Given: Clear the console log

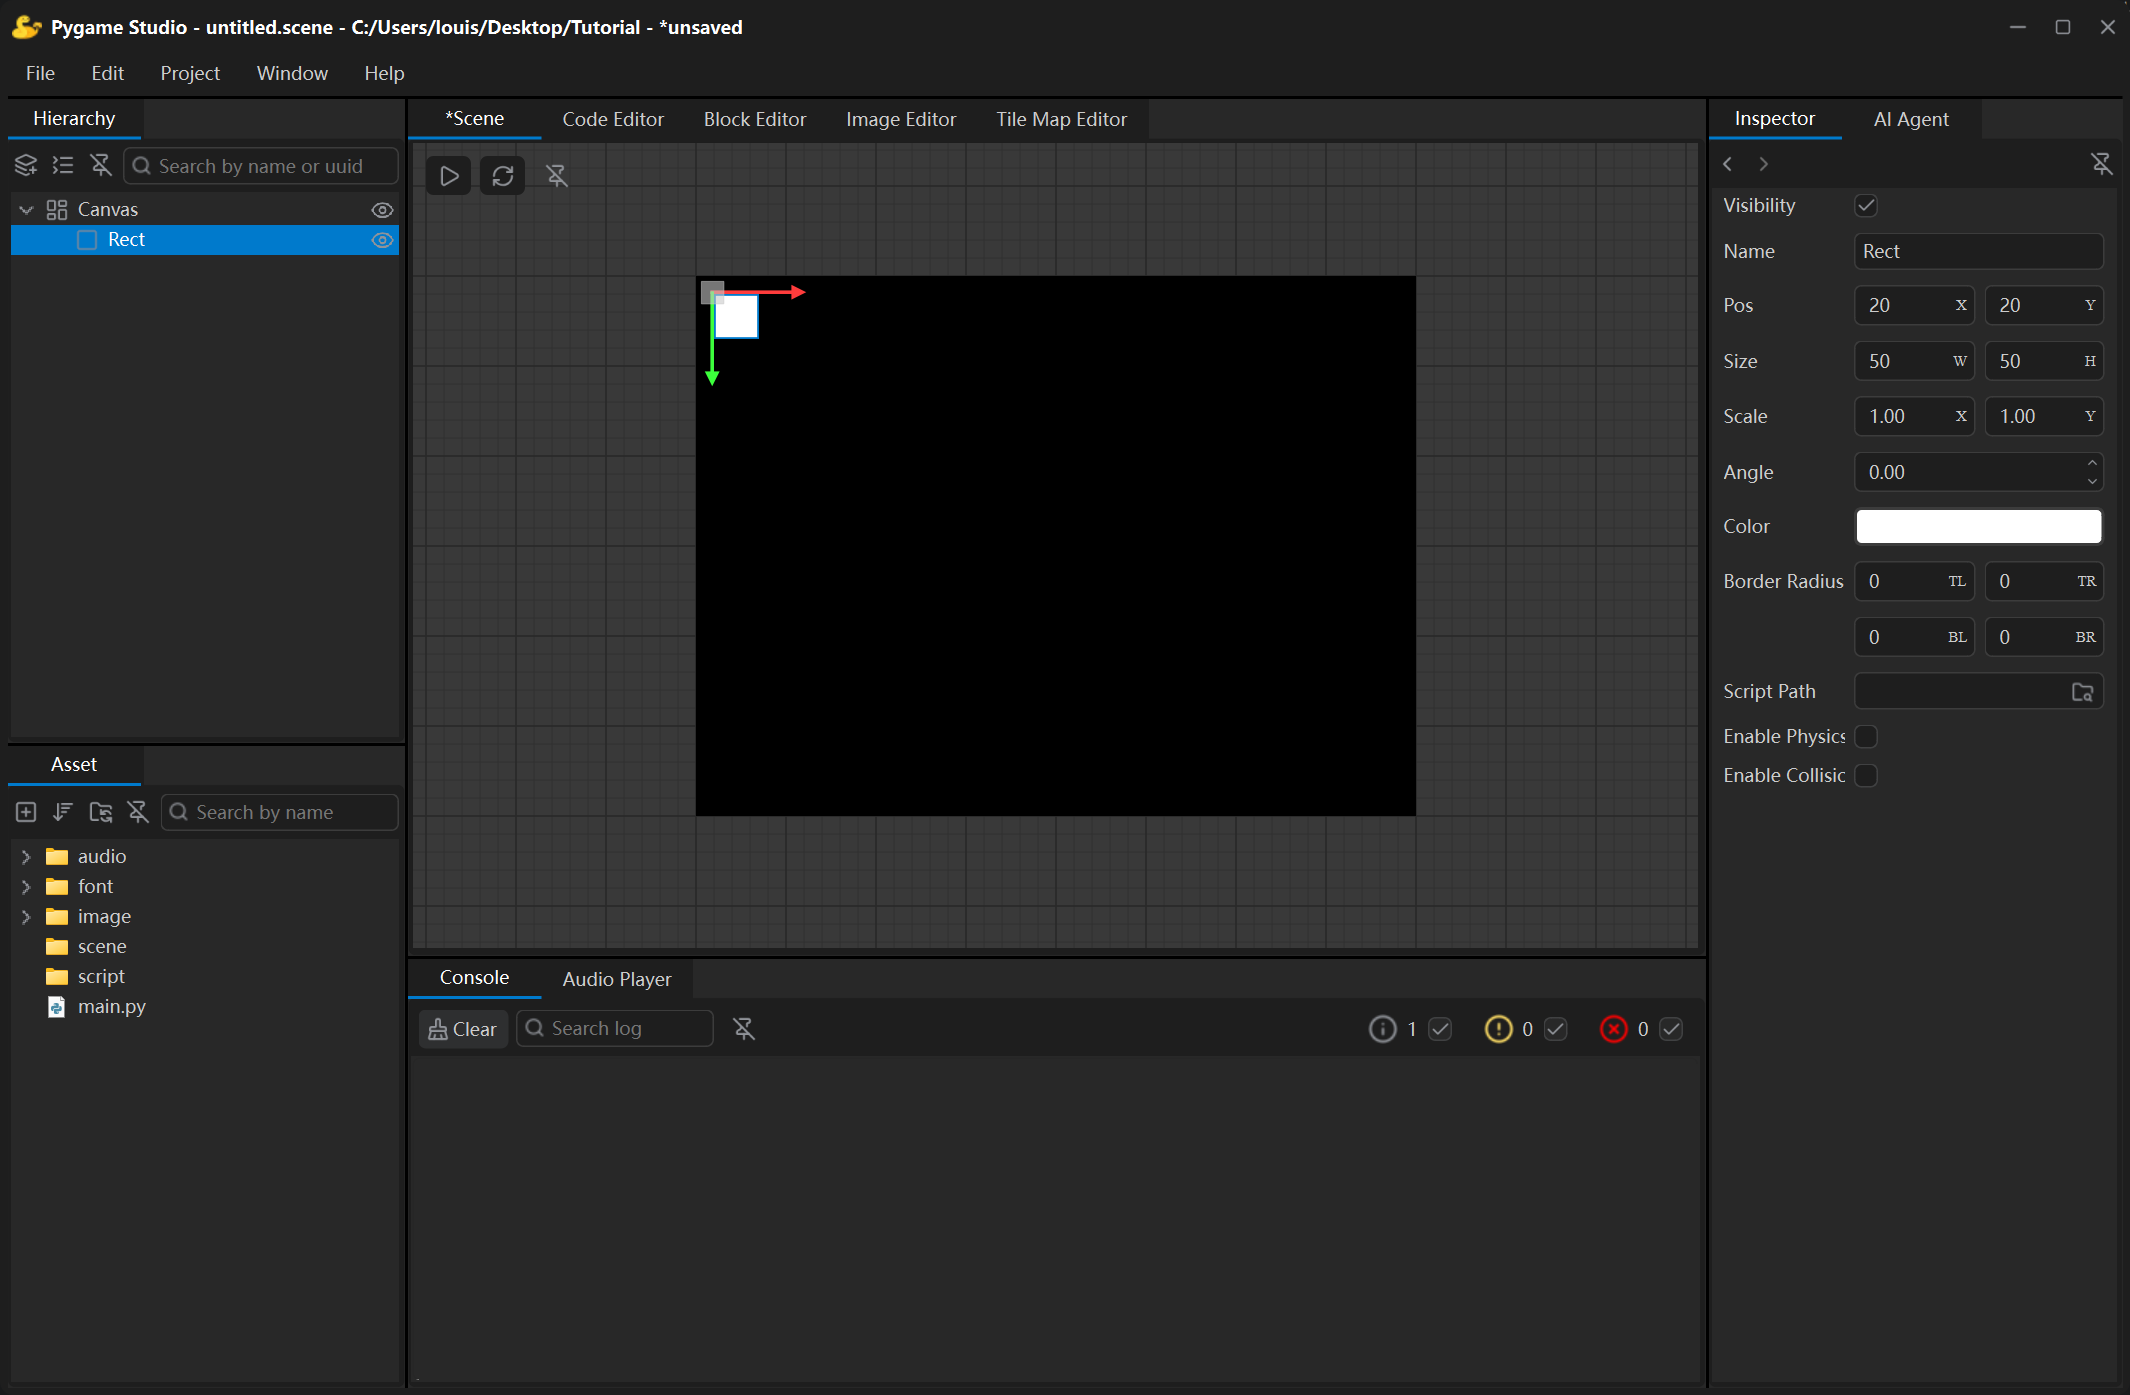Looking at the screenshot, I should click(x=463, y=1029).
